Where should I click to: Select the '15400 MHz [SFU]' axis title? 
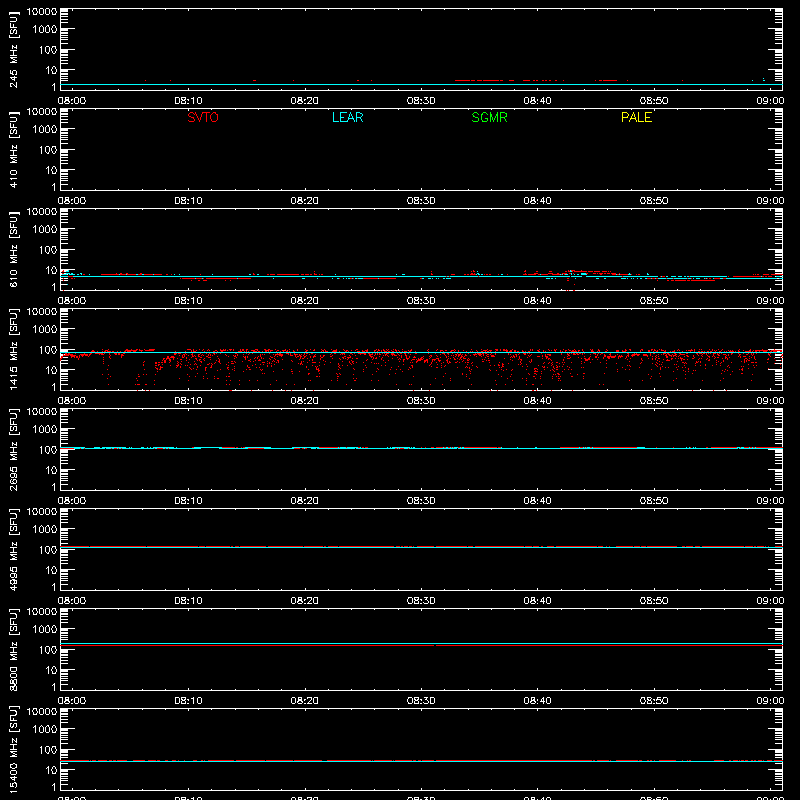tap(13, 749)
